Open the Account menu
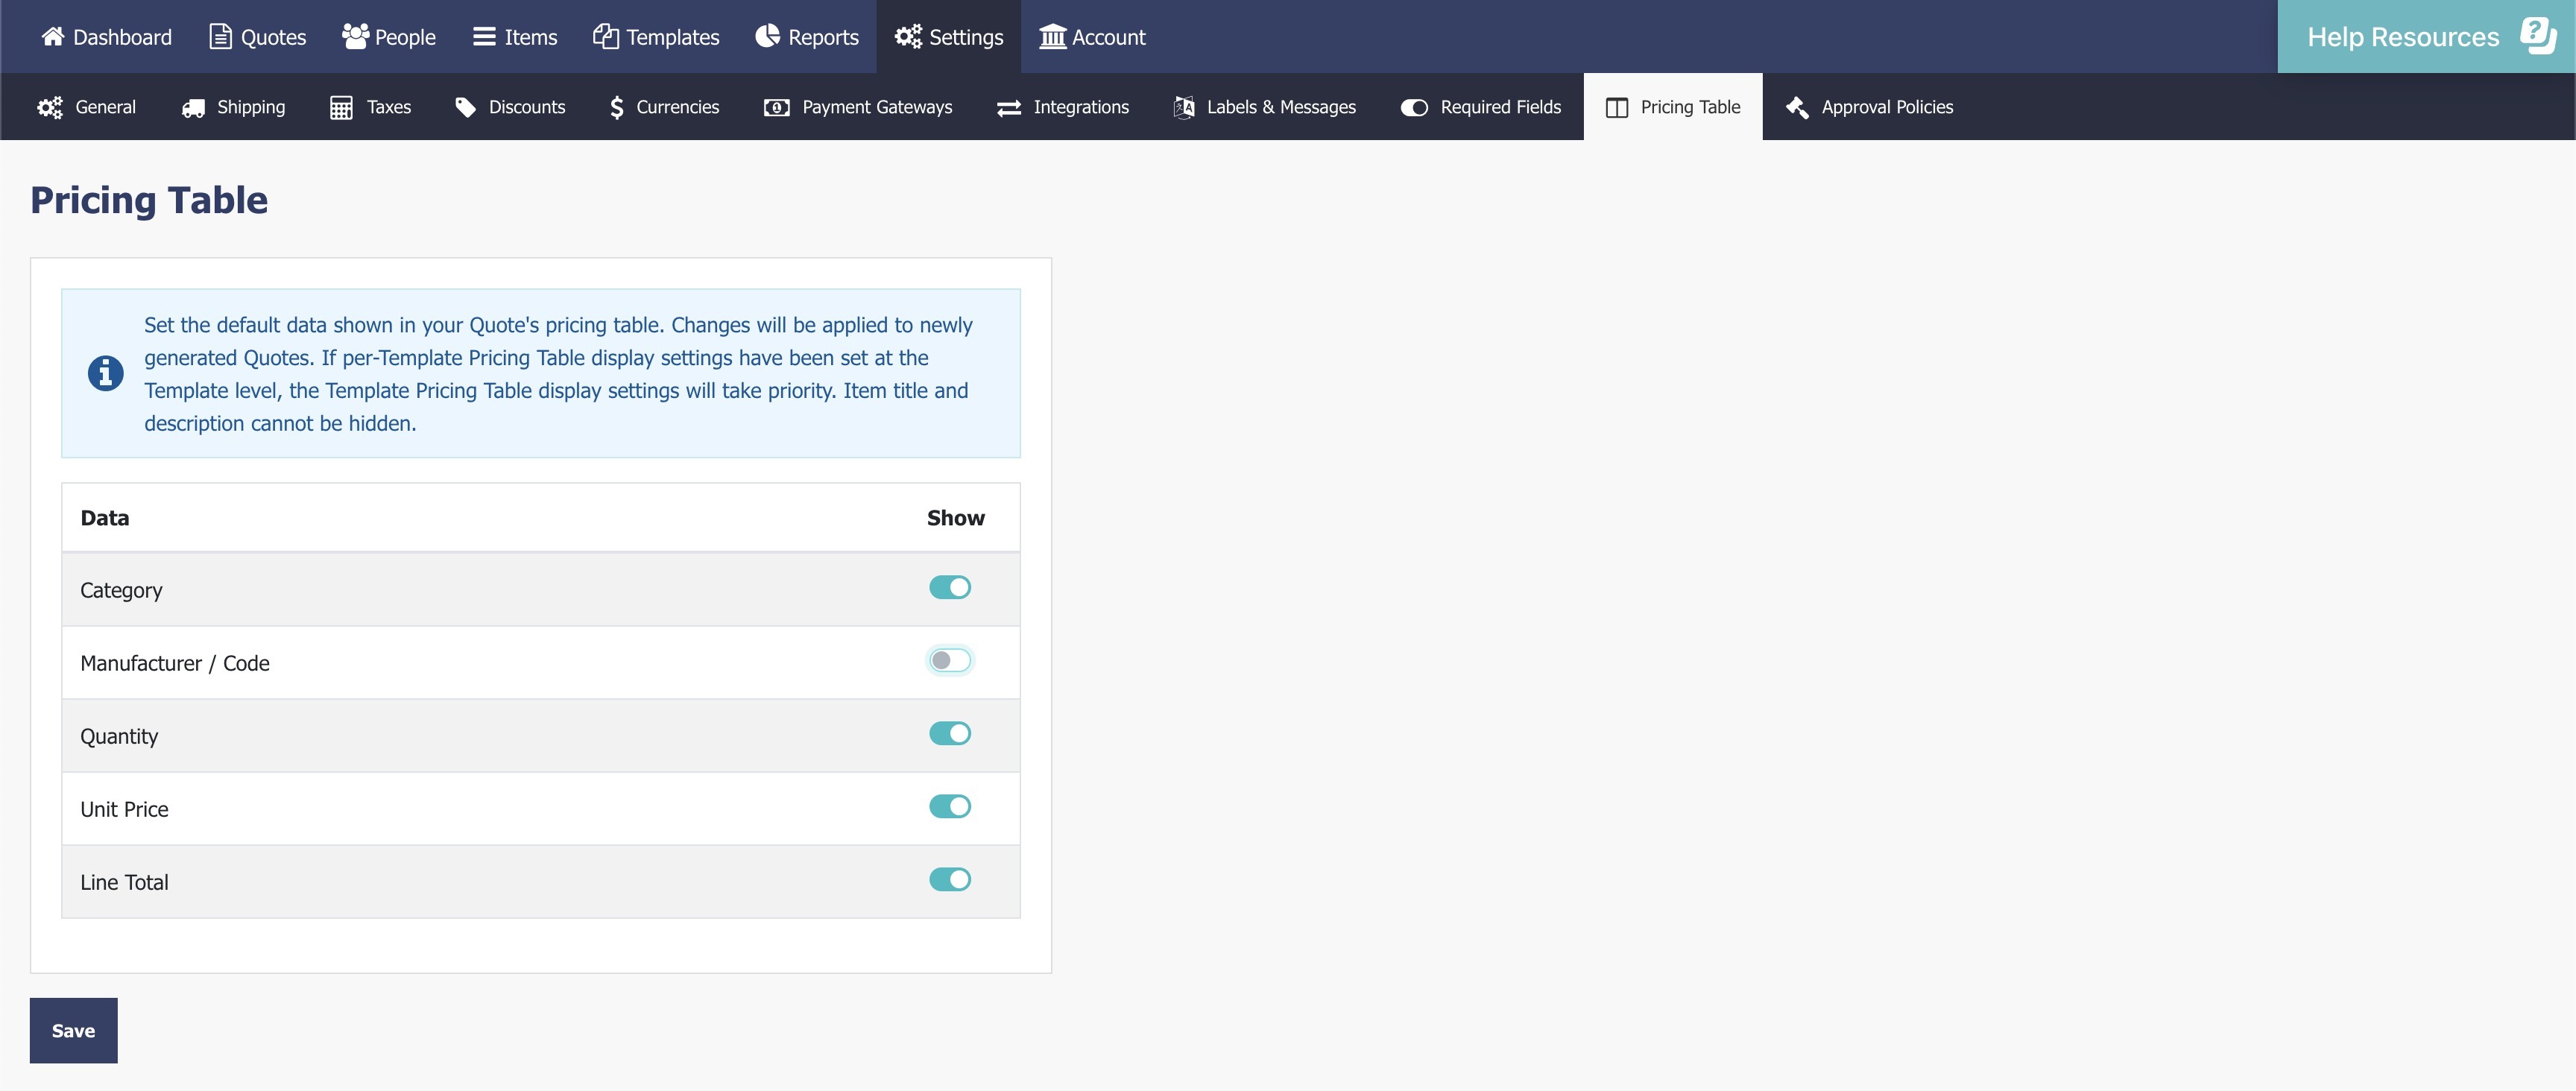This screenshot has width=2576, height=1091. (x=1092, y=37)
